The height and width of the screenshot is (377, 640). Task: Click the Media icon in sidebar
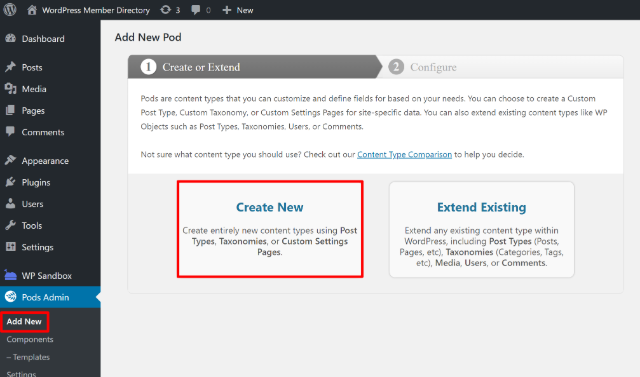point(10,89)
